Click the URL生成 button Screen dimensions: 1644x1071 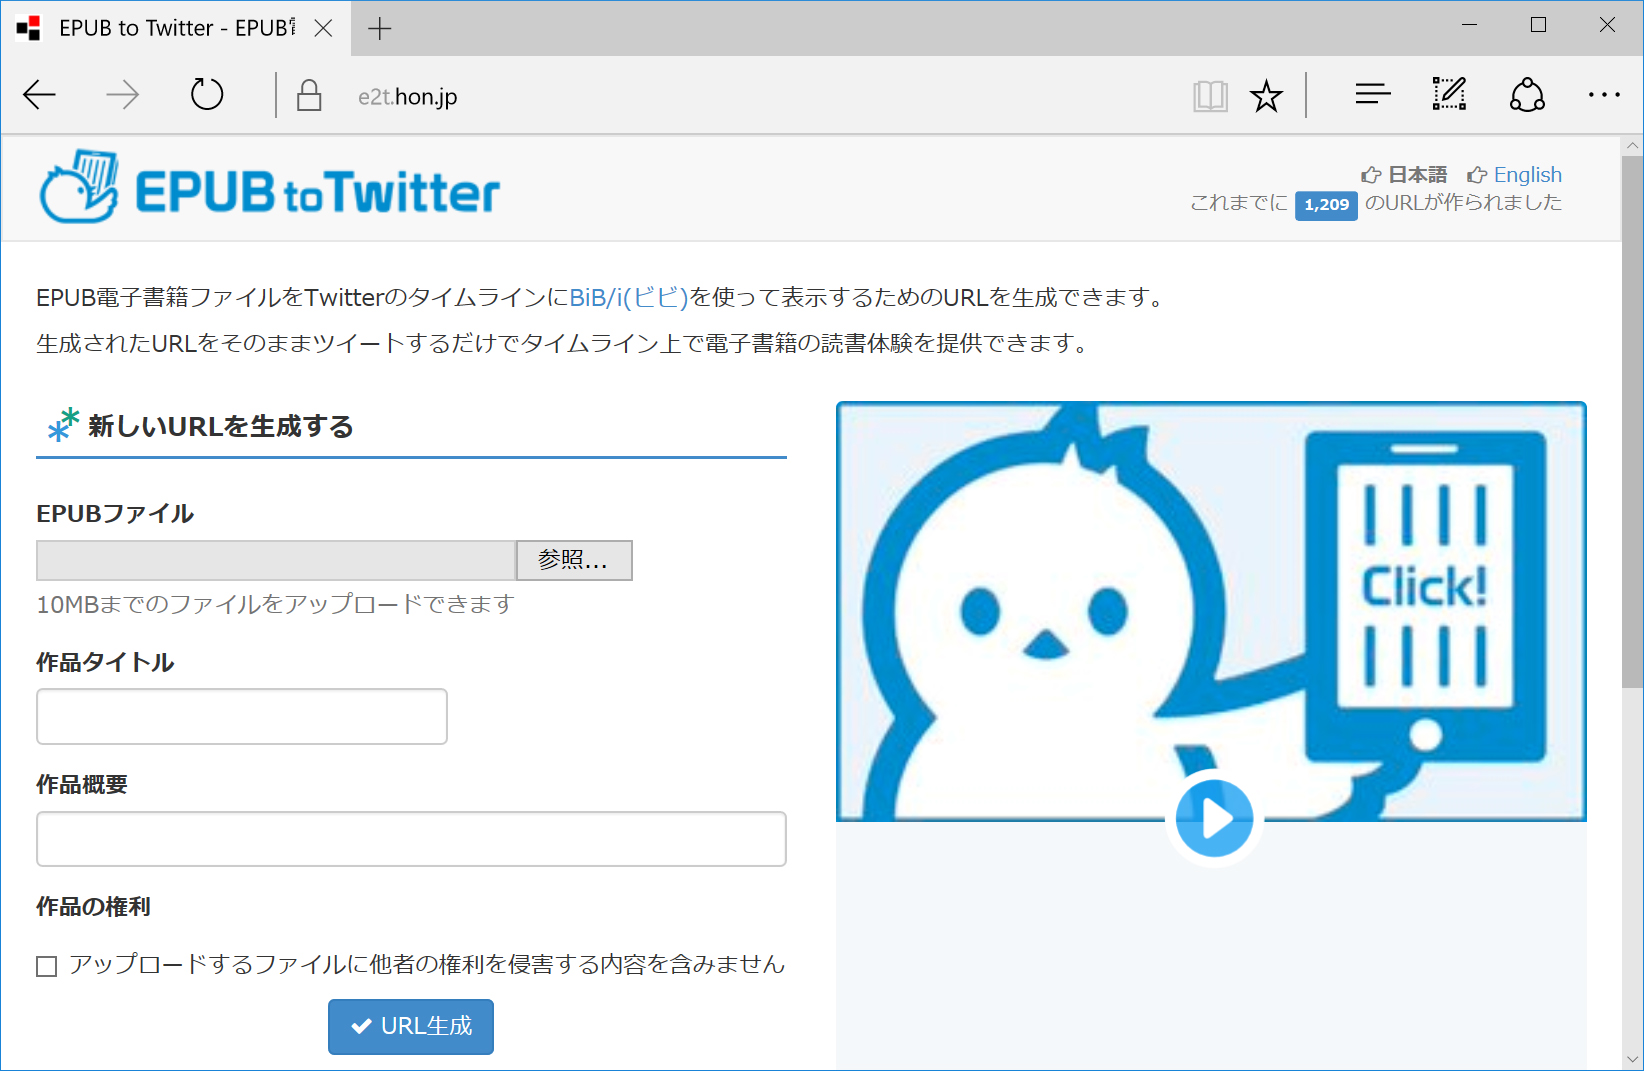410,1026
